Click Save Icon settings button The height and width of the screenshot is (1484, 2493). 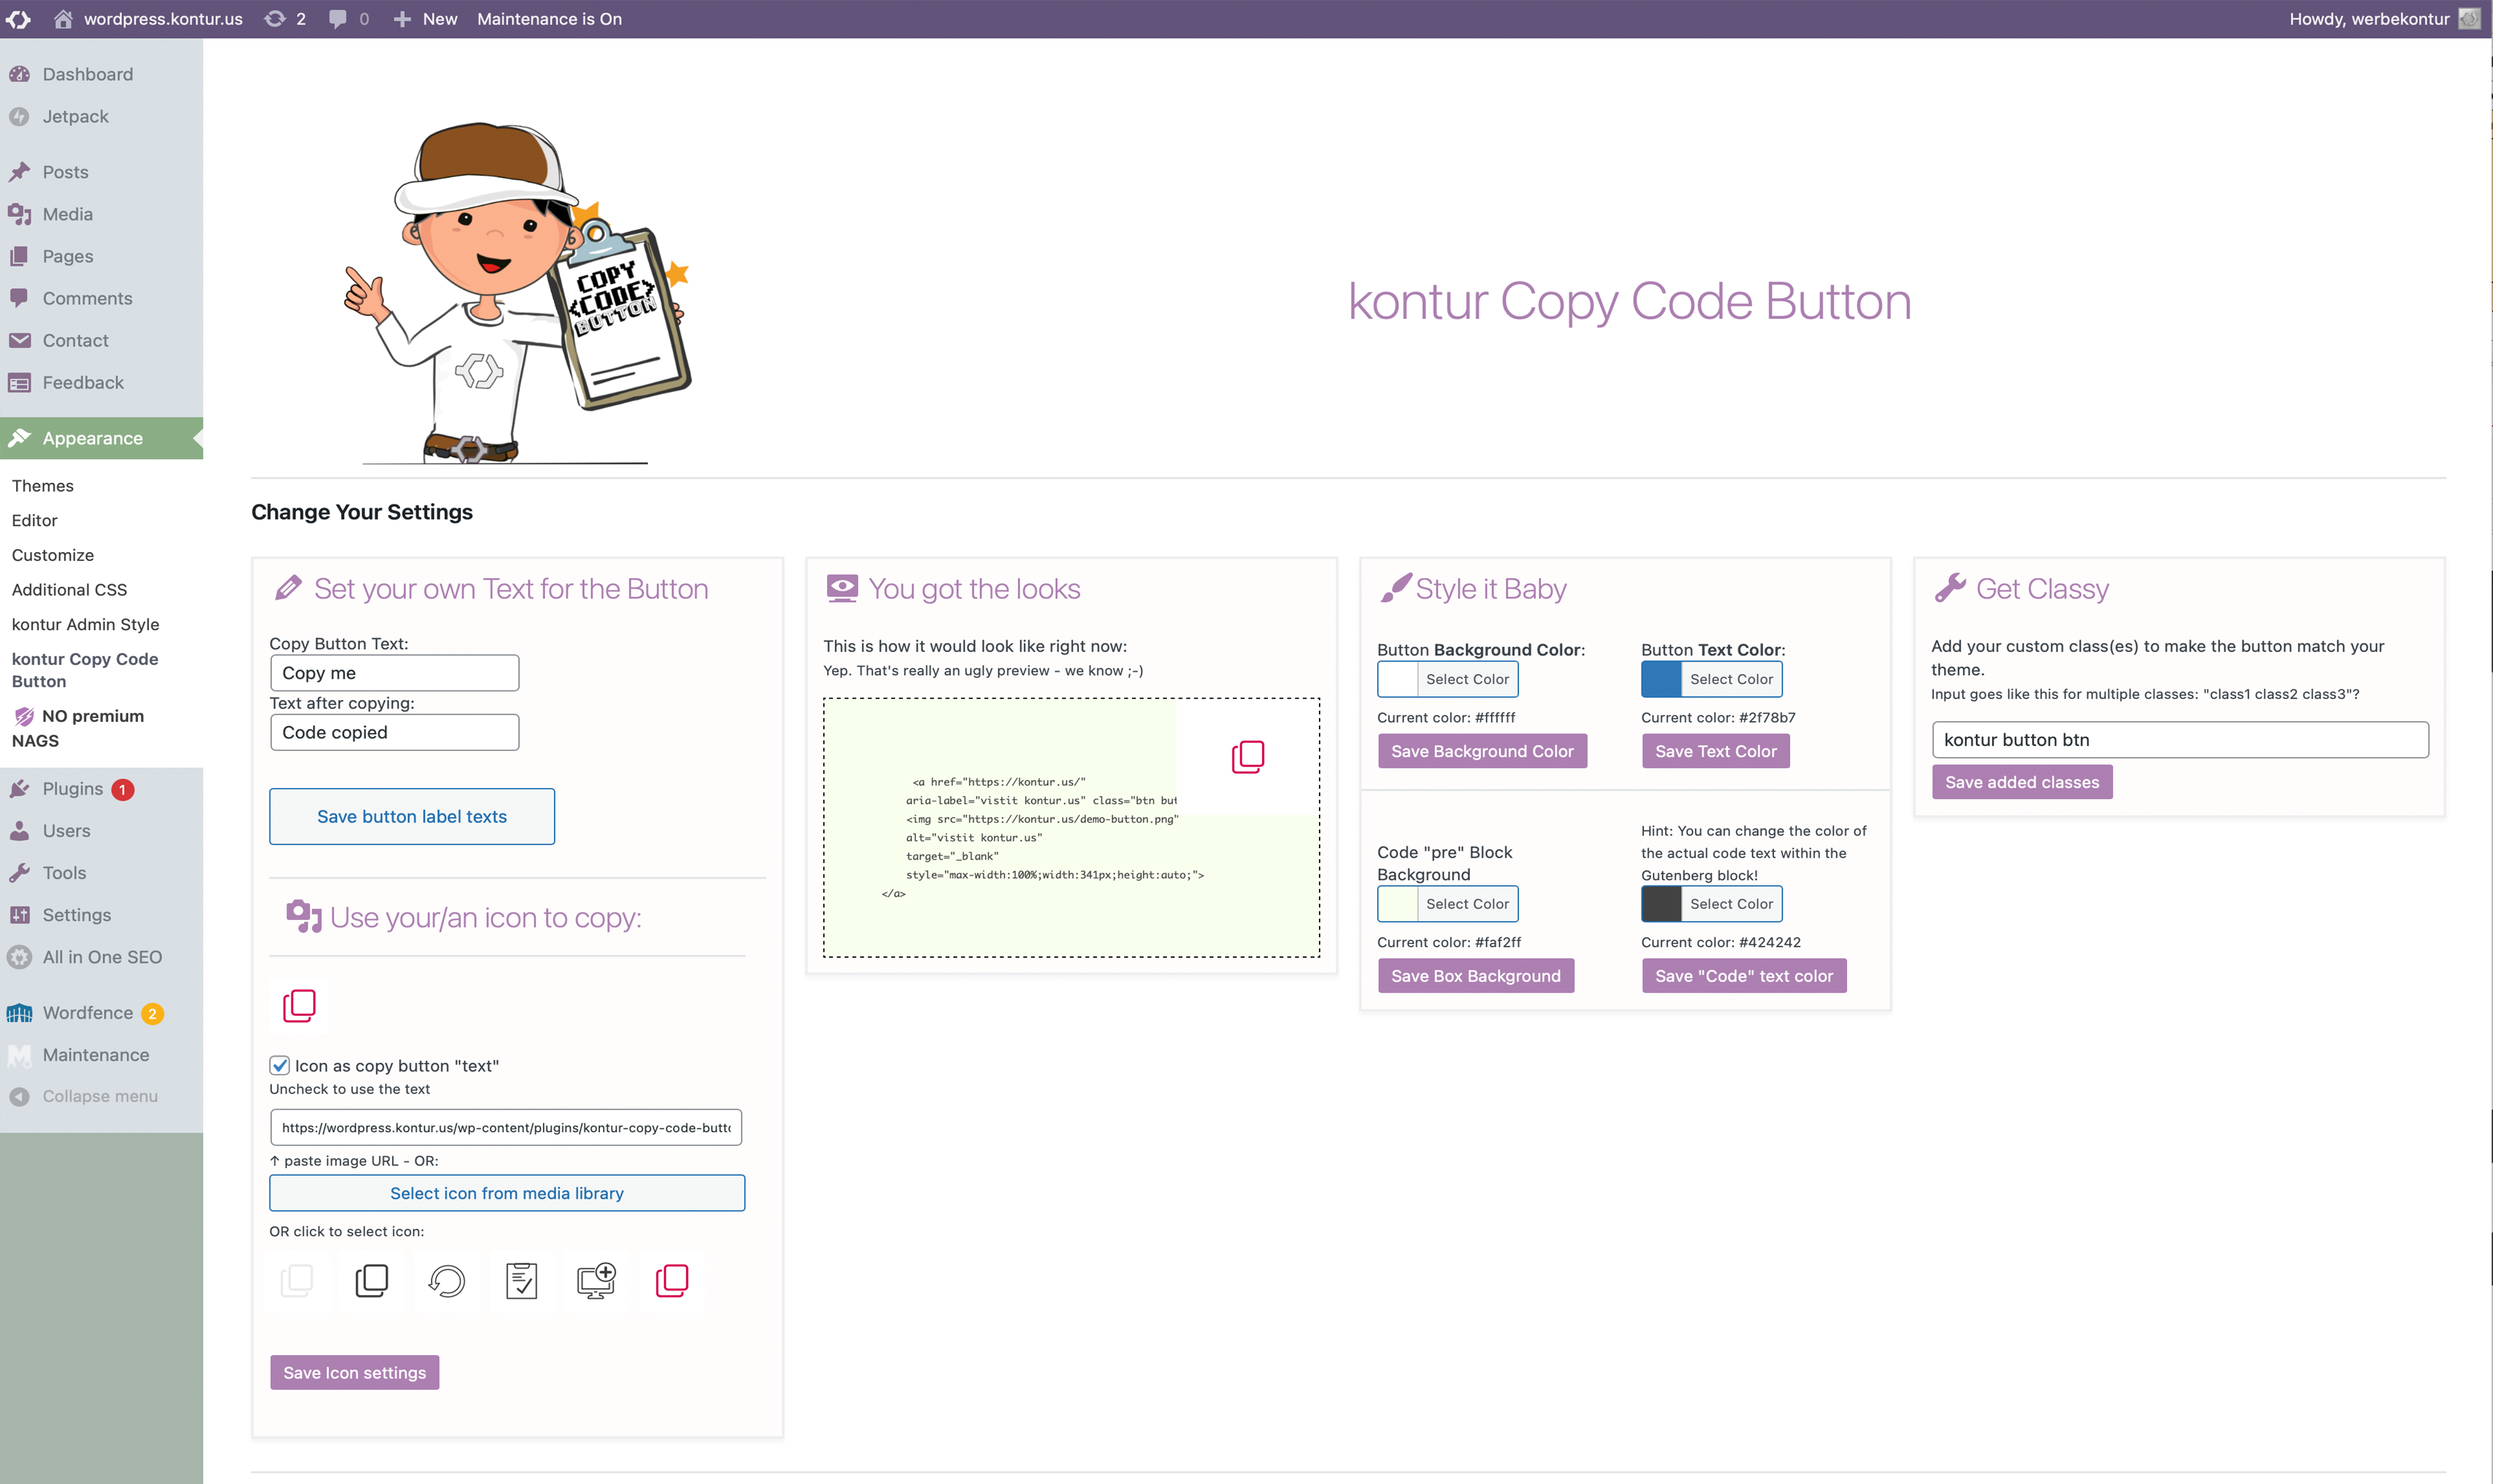tap(355, 1373)
